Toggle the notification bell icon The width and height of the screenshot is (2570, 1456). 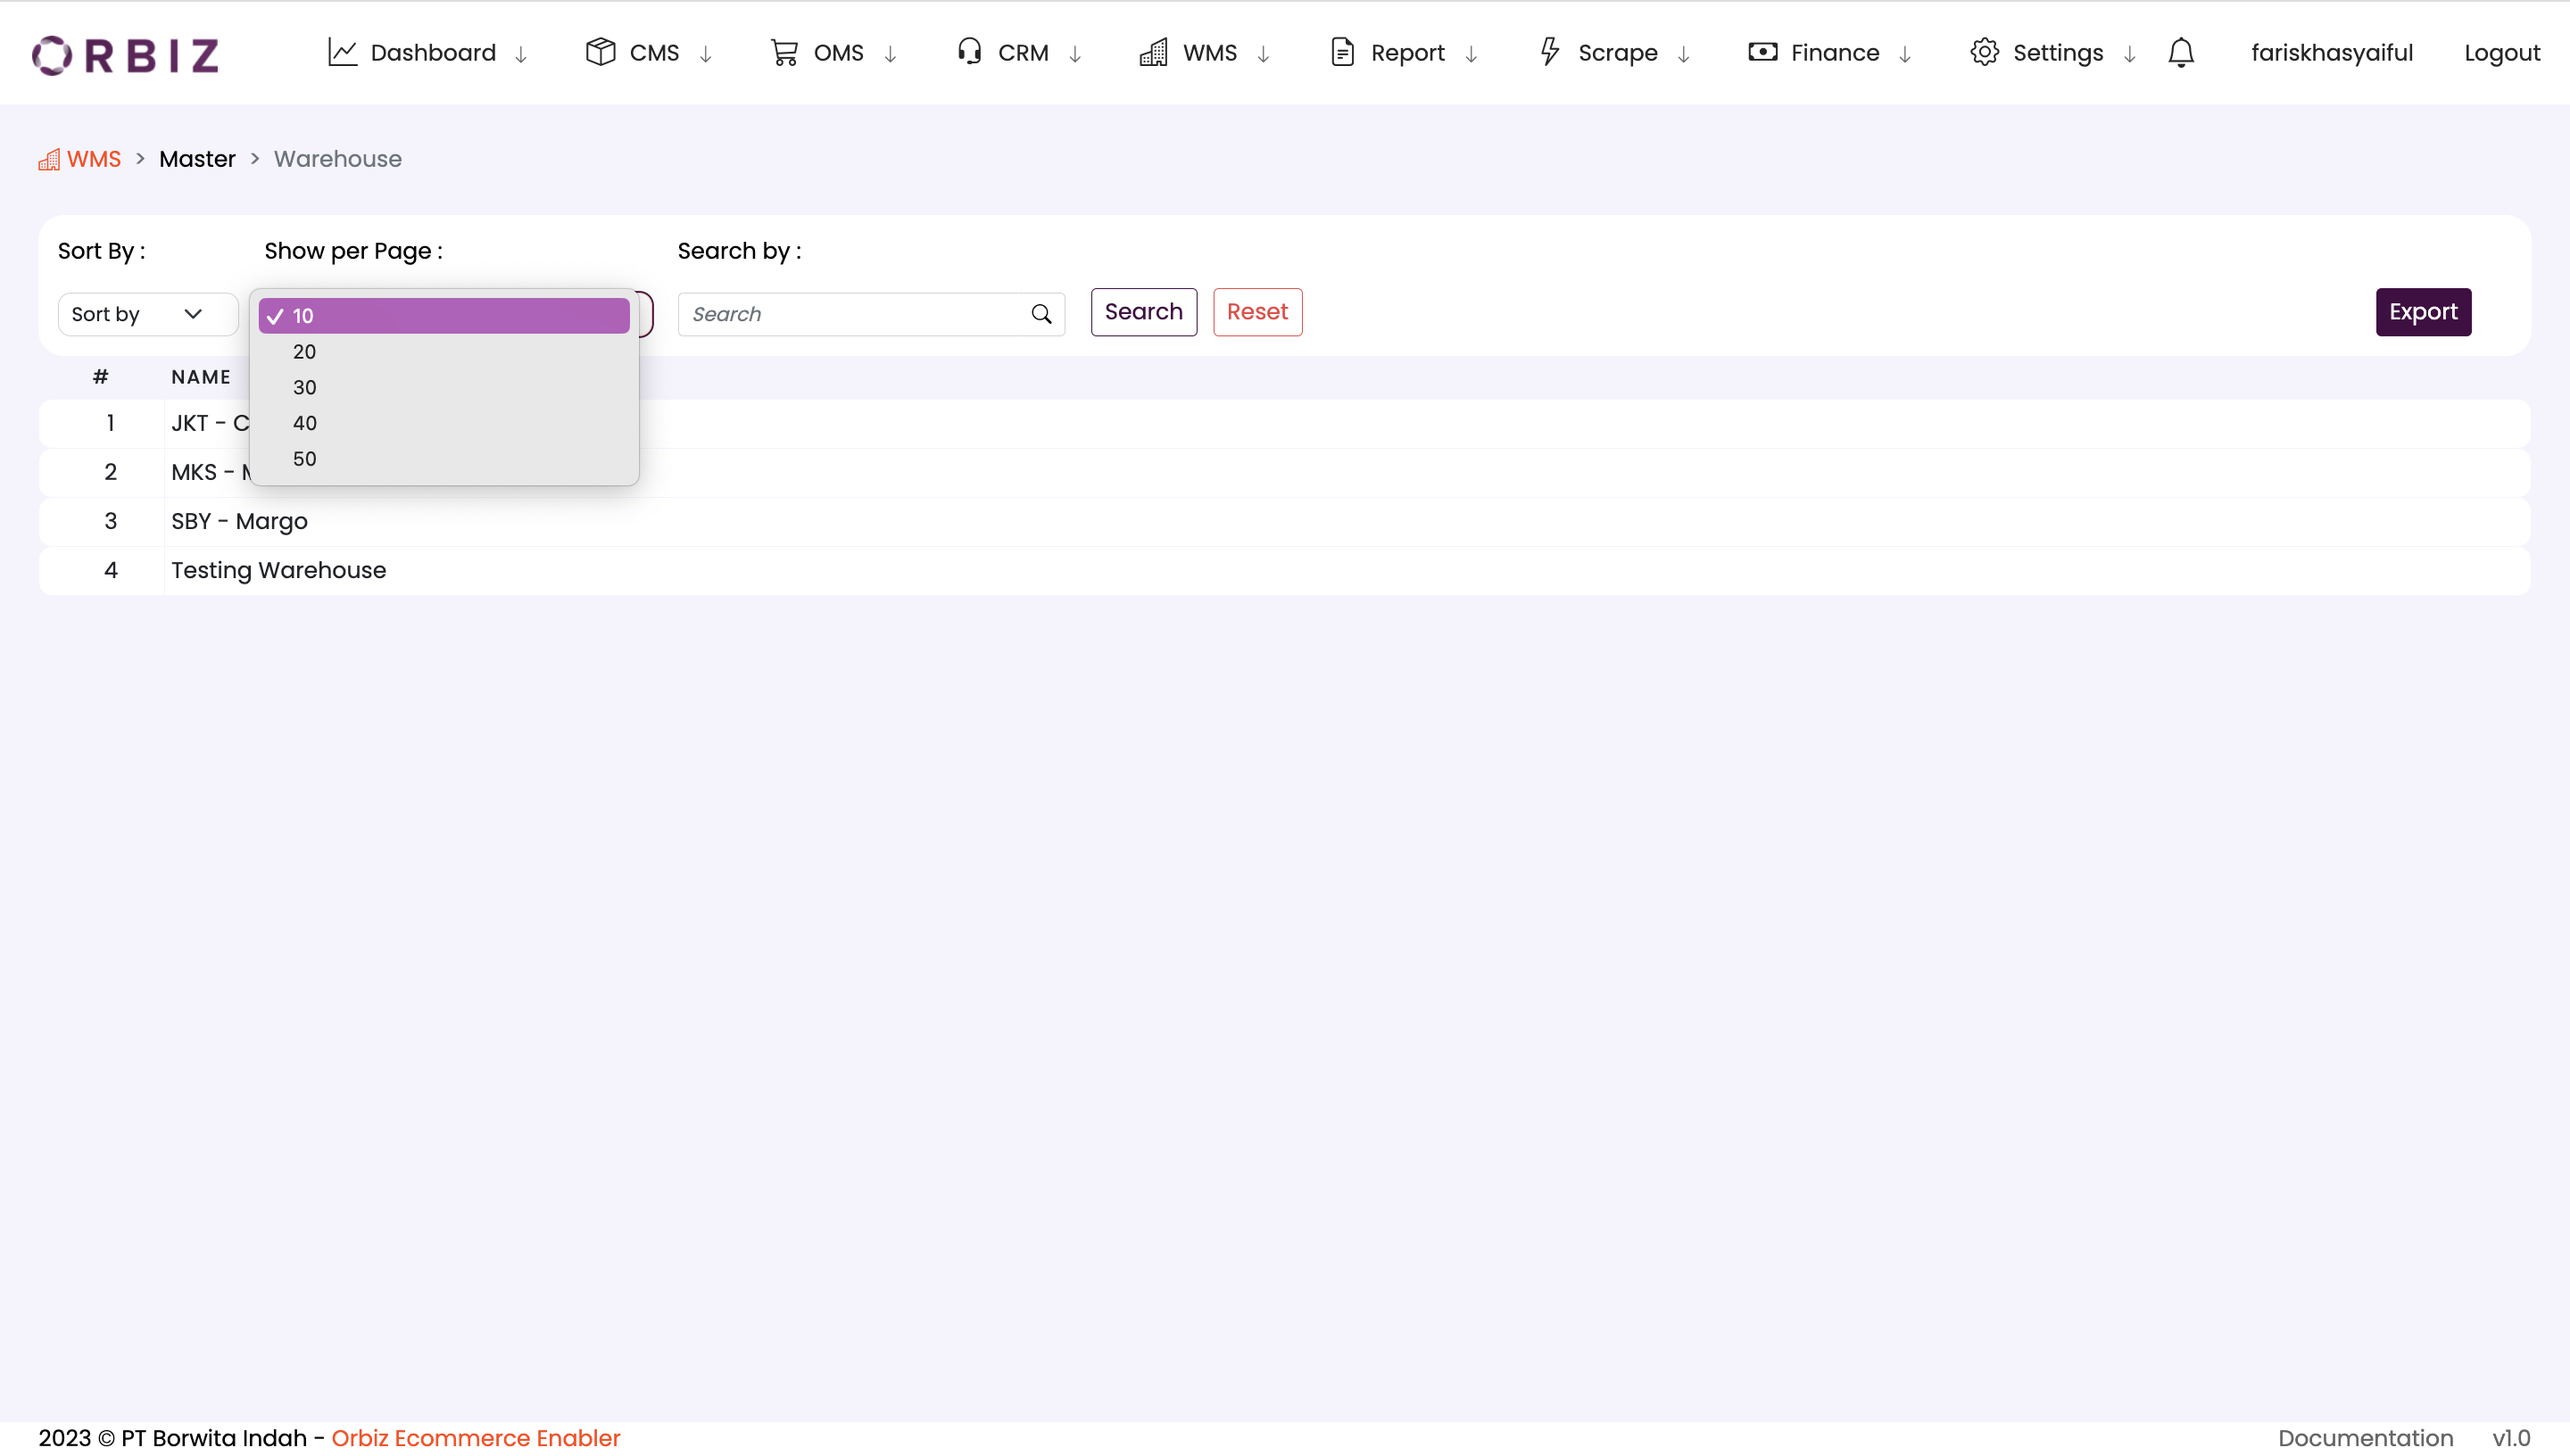coord(2182,53)
